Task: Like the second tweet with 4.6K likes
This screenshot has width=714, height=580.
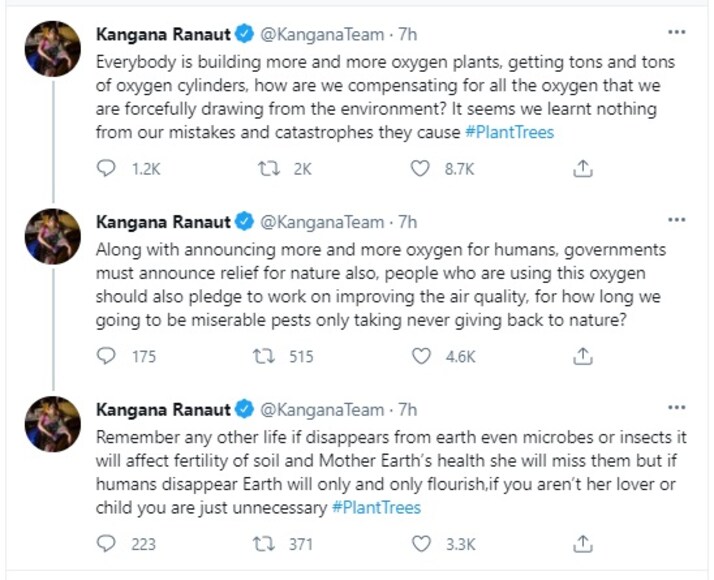Action: [x=421, y=356]
